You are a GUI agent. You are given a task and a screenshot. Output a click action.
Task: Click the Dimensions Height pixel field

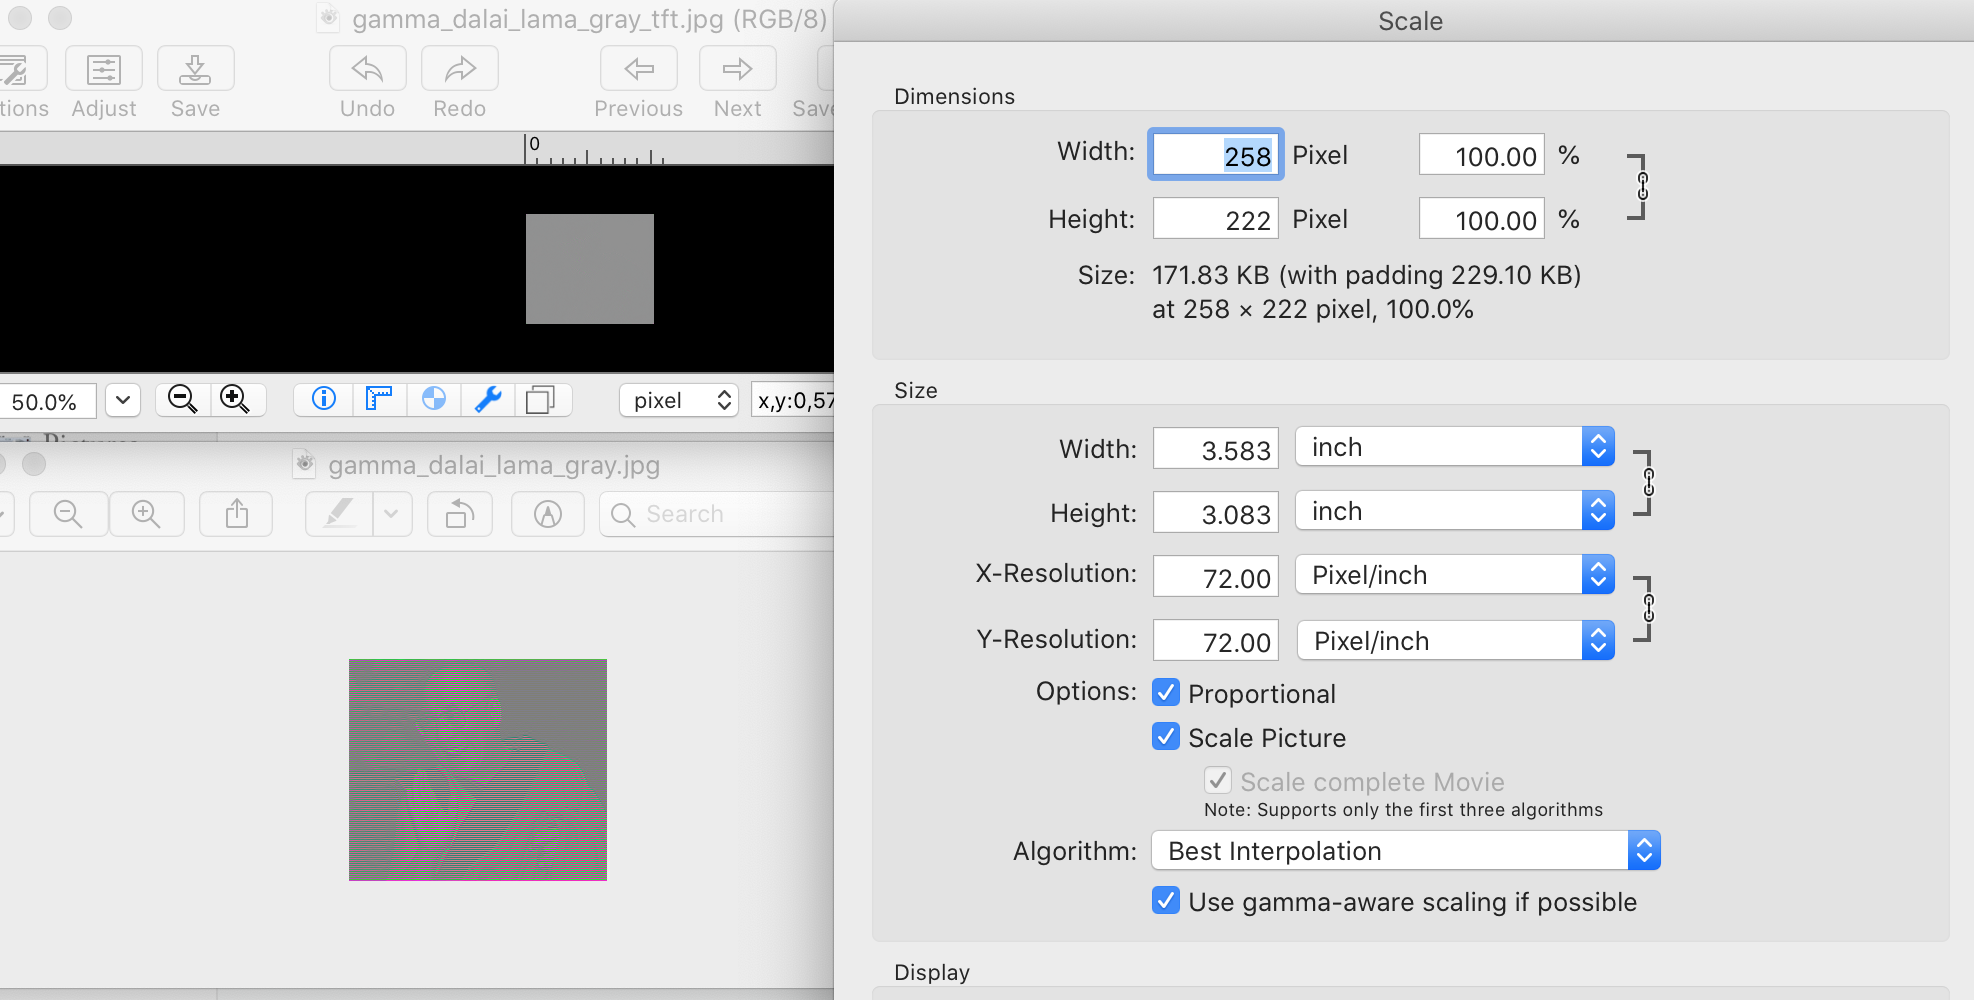[1215, 219]
